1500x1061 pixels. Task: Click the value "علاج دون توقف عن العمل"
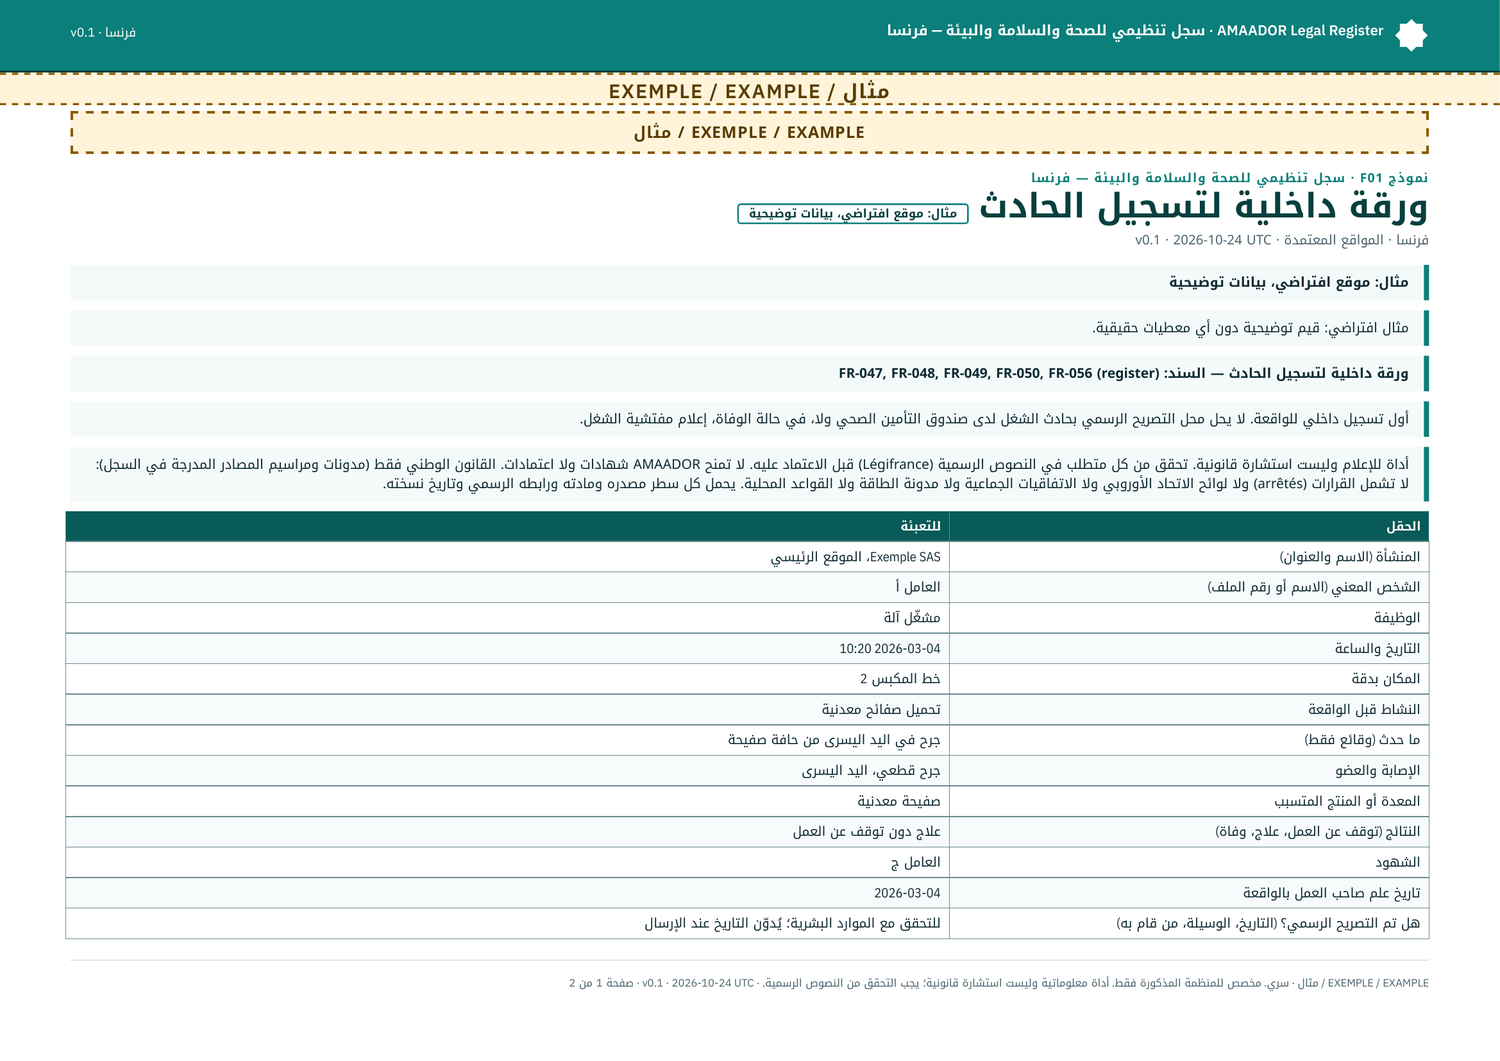pyautogui.click(x=867, y=832)
